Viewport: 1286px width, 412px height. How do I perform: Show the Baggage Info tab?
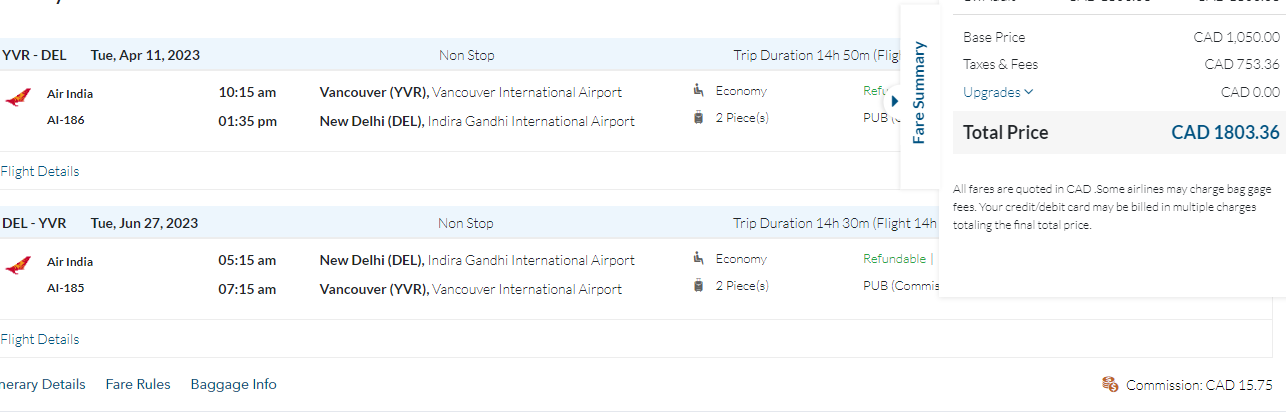click(x=234, y=384)
